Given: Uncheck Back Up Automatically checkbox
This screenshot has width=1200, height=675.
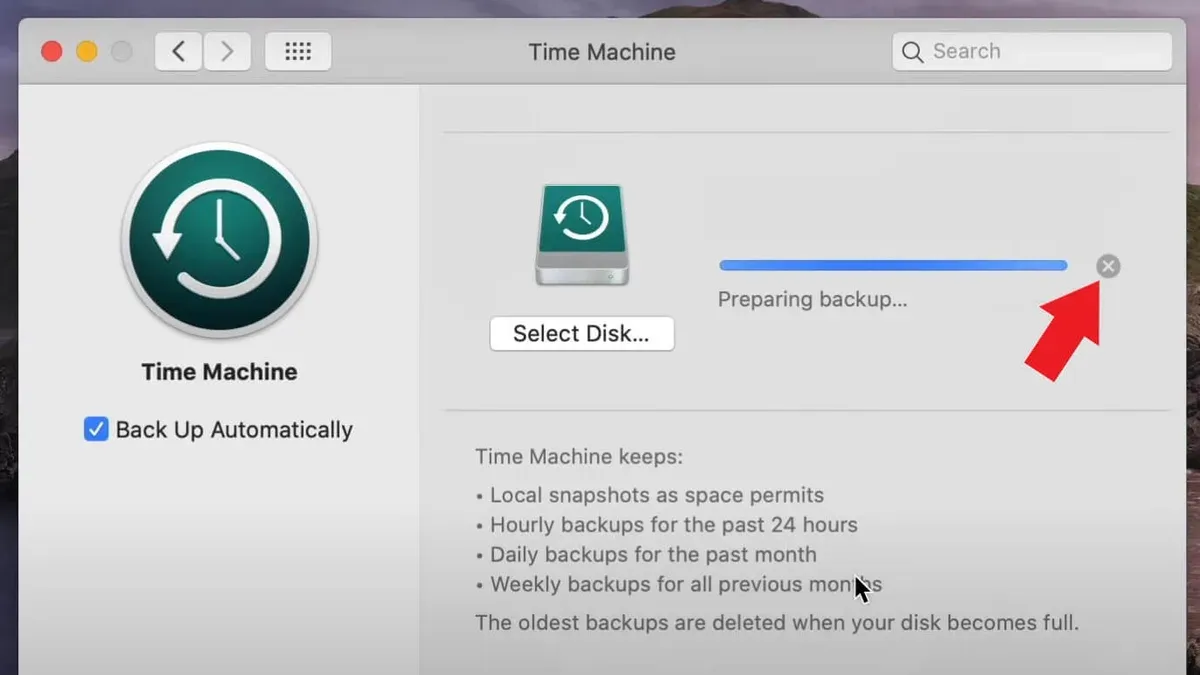Looking at the screenshot, I should (x=96, y=430).
